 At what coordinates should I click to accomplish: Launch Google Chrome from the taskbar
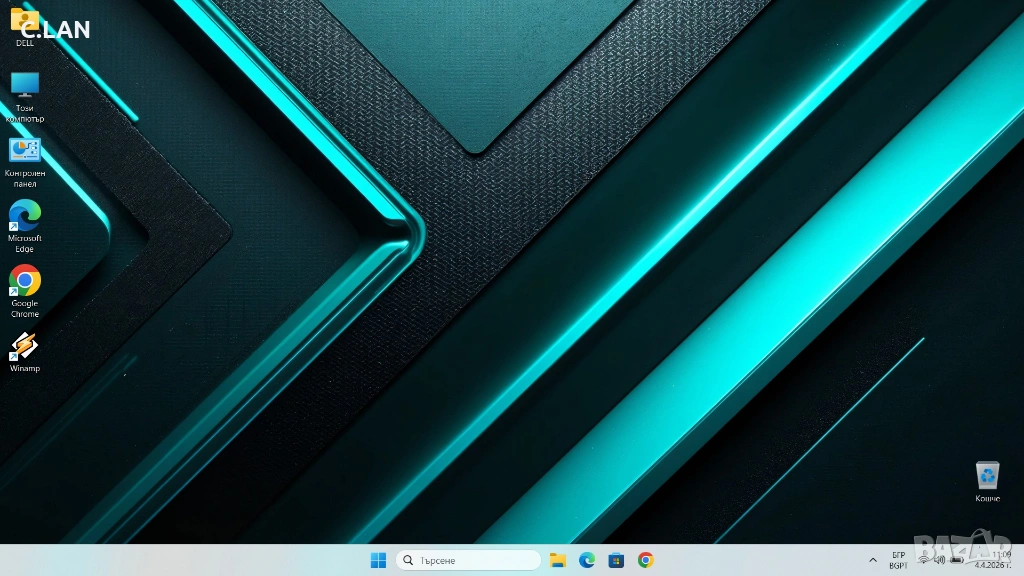646,560
